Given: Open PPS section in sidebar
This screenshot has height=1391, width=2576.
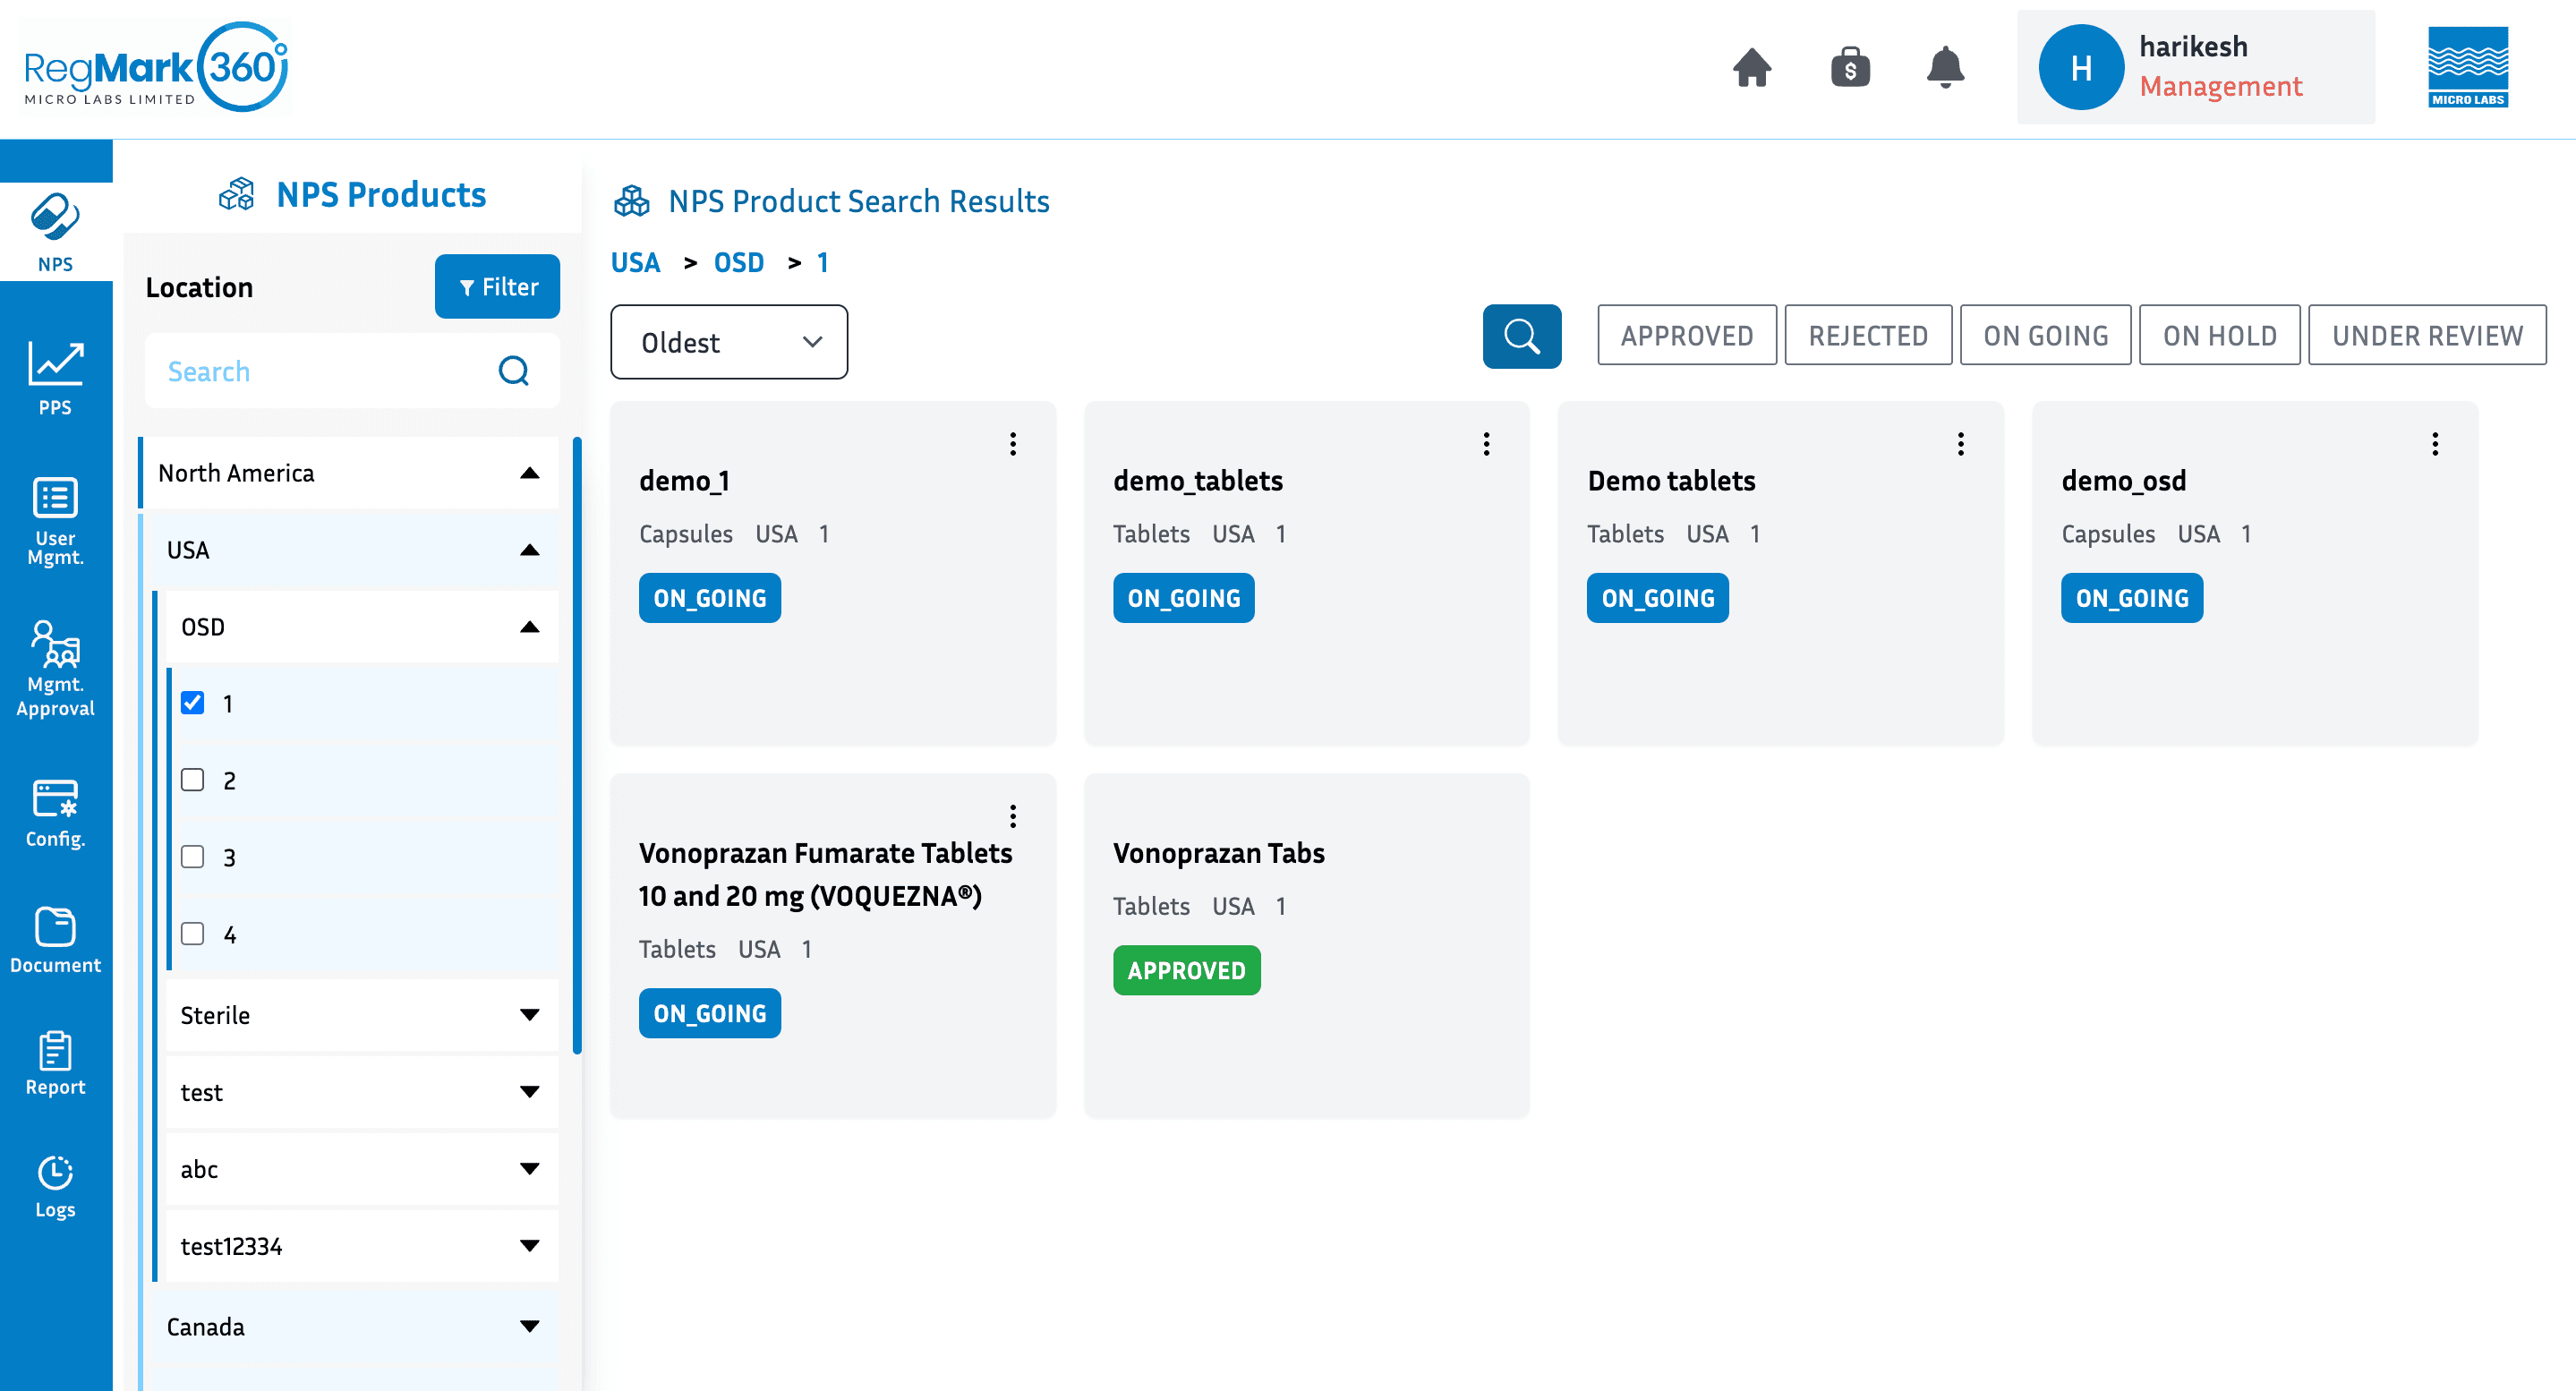Looking at the screenshot, I should tap(55, 377).
